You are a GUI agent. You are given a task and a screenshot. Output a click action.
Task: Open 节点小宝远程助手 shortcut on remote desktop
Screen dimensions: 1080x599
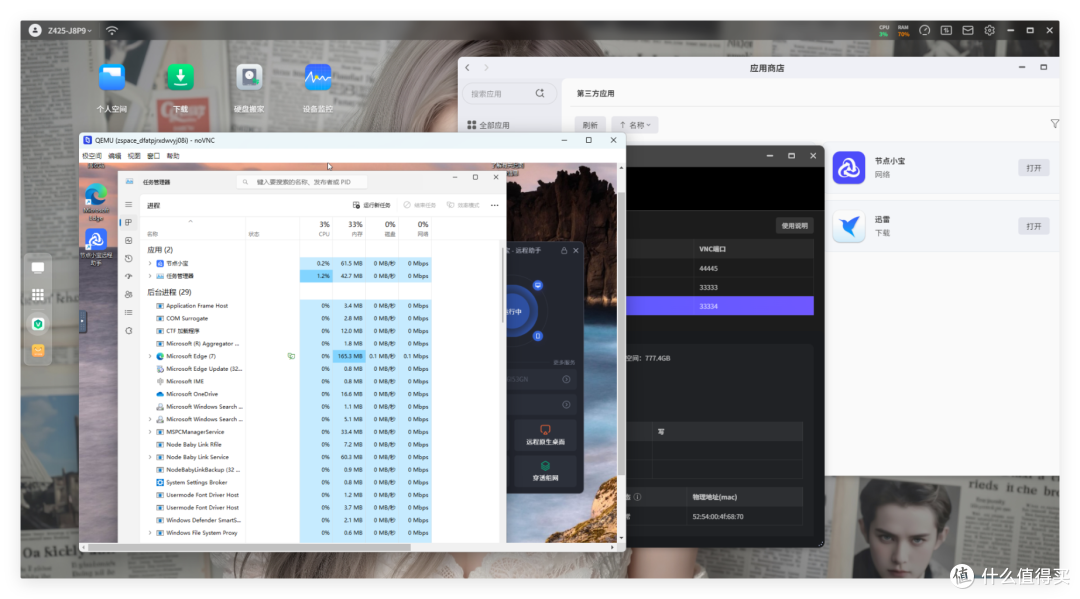(x=96, y=246)
